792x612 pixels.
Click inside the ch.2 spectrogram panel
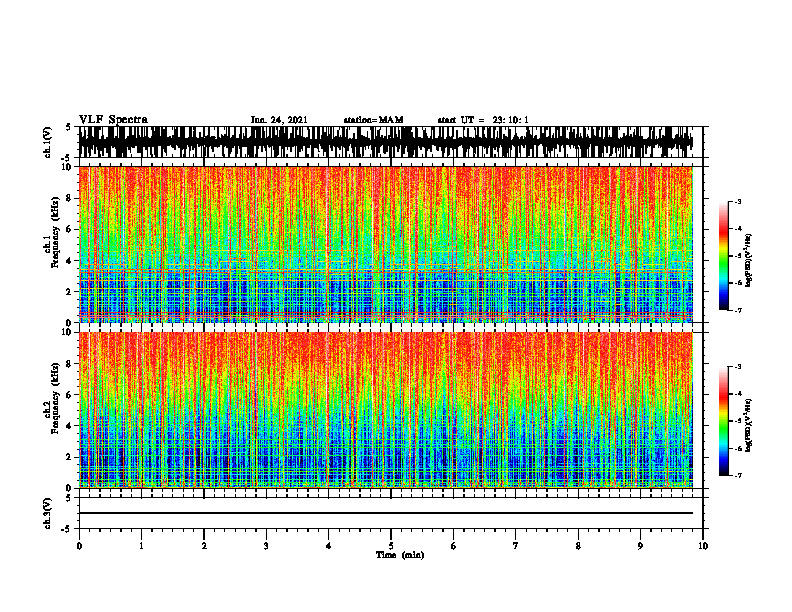(x=386, y=410)
